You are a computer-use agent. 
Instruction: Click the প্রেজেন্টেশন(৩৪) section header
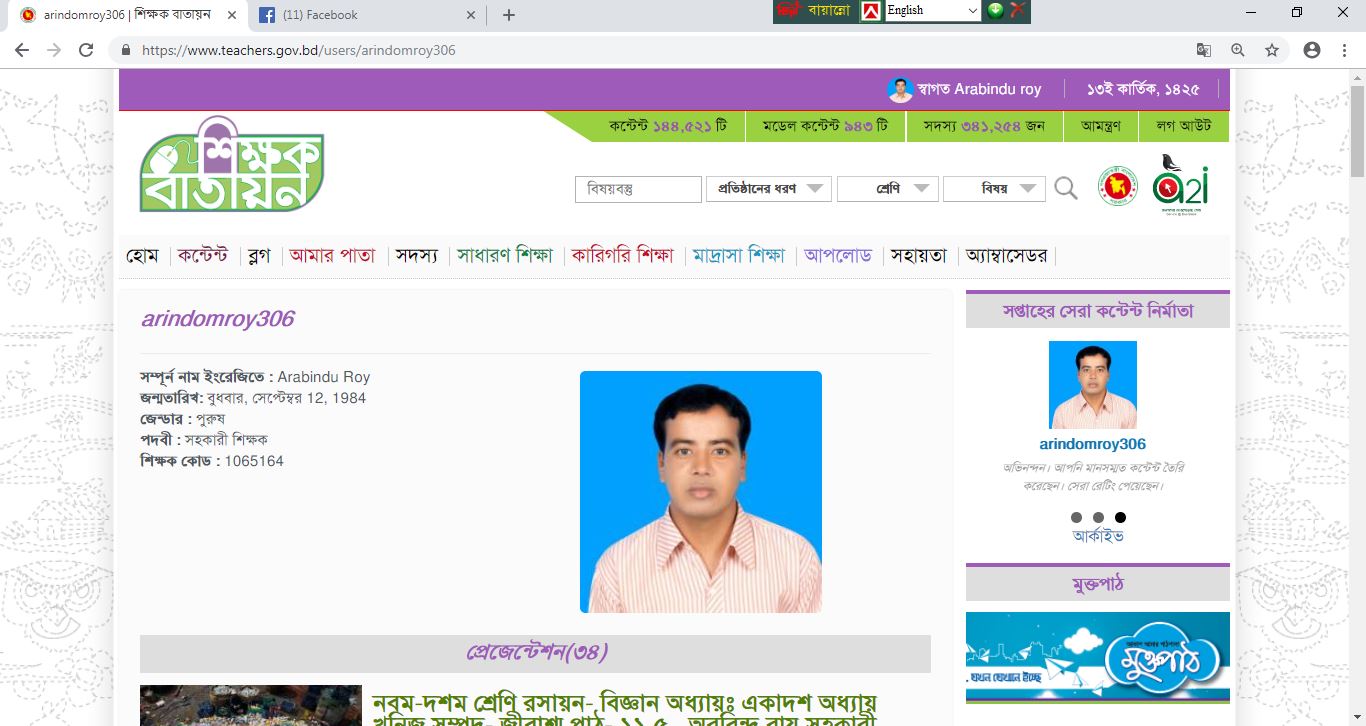click(535, 653)
